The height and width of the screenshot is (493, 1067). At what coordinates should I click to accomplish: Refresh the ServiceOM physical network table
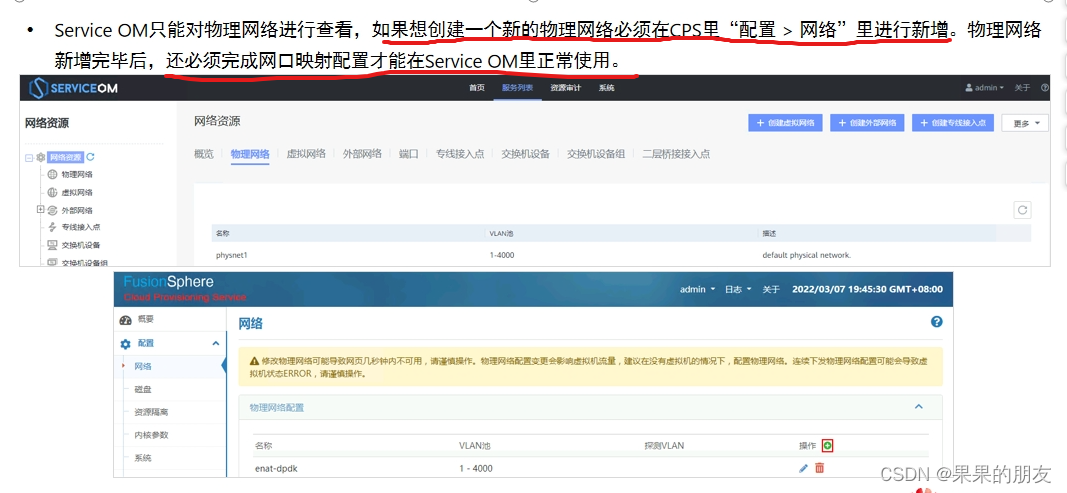[1021, 210]
